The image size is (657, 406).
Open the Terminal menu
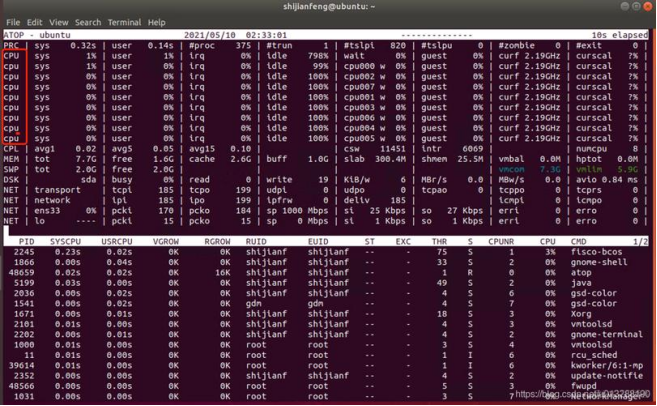tap(124, 22)
